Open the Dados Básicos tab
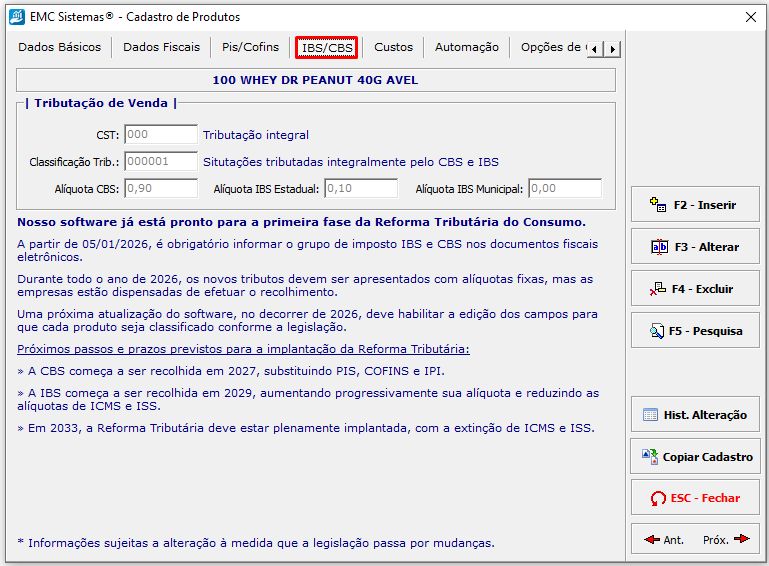This screenshot has height=566, width=769. 59,47
